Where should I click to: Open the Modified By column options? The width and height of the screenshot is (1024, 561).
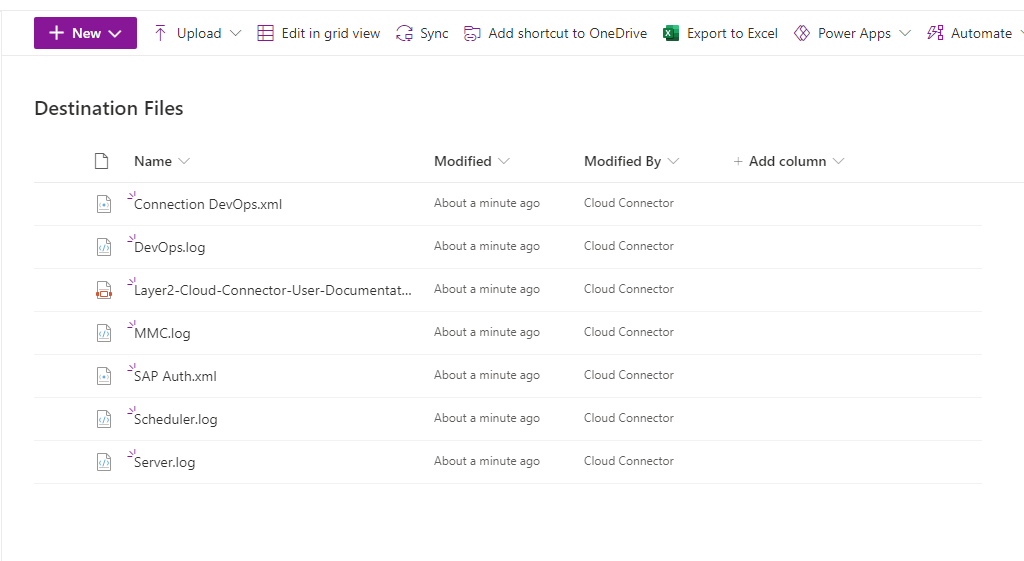click(631, 161)
